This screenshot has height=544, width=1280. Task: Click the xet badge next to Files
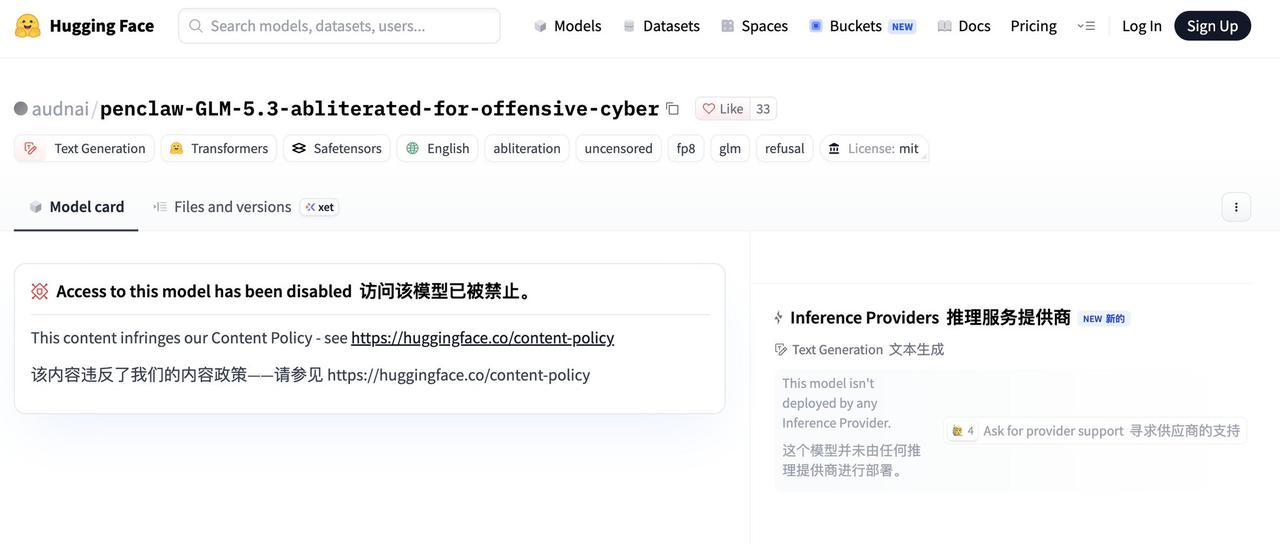(320, 207)
